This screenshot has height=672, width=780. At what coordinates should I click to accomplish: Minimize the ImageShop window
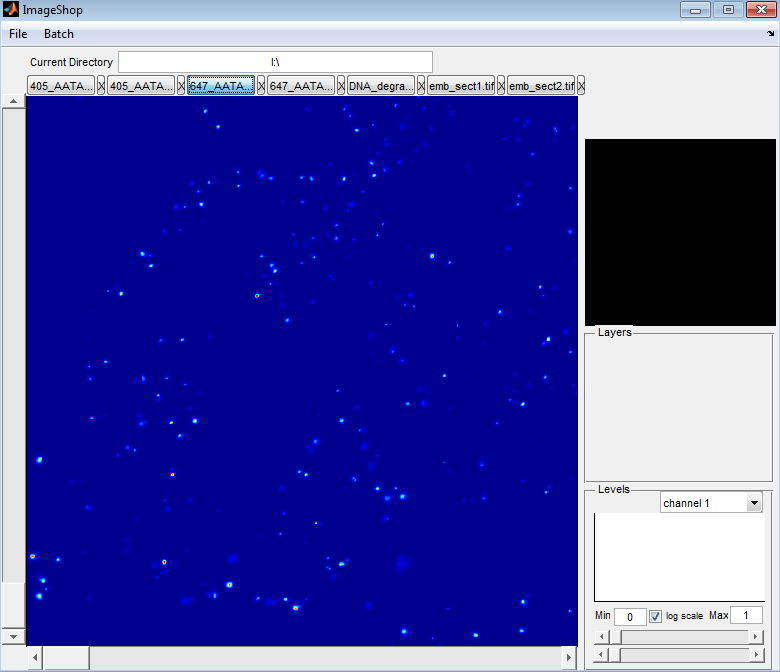coord(695,10)
